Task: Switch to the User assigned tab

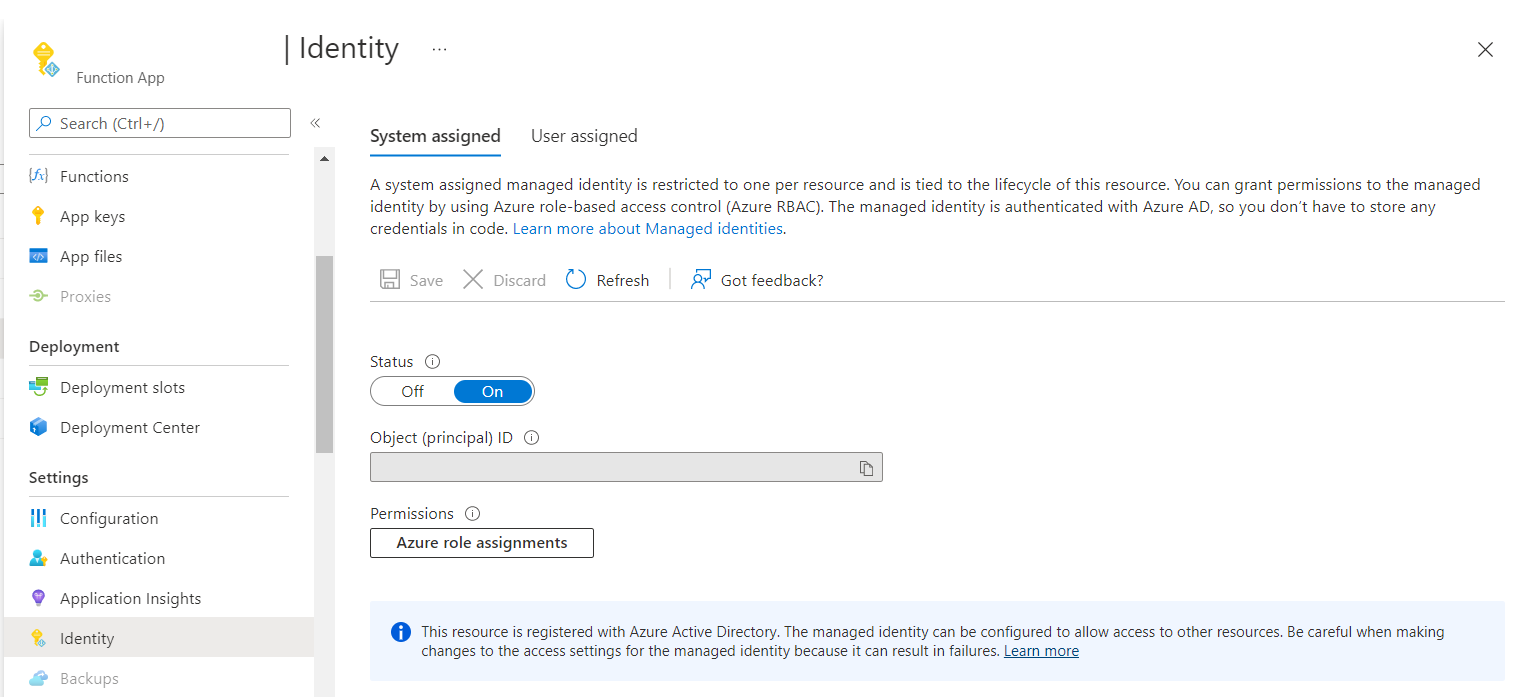Action: pos(584,136)
